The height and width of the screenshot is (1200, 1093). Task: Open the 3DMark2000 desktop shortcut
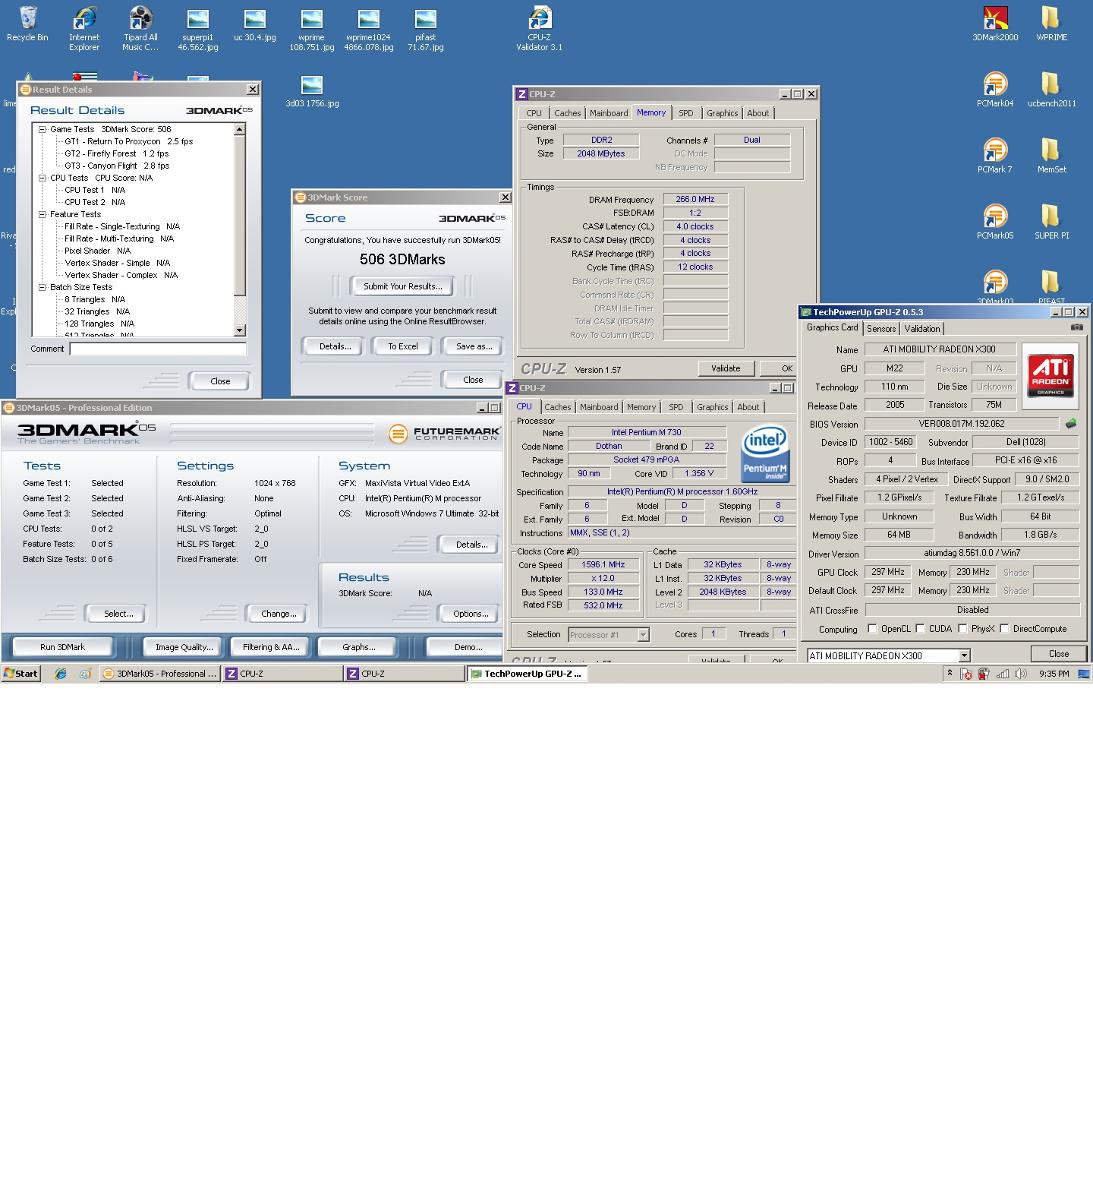[995, 24]
